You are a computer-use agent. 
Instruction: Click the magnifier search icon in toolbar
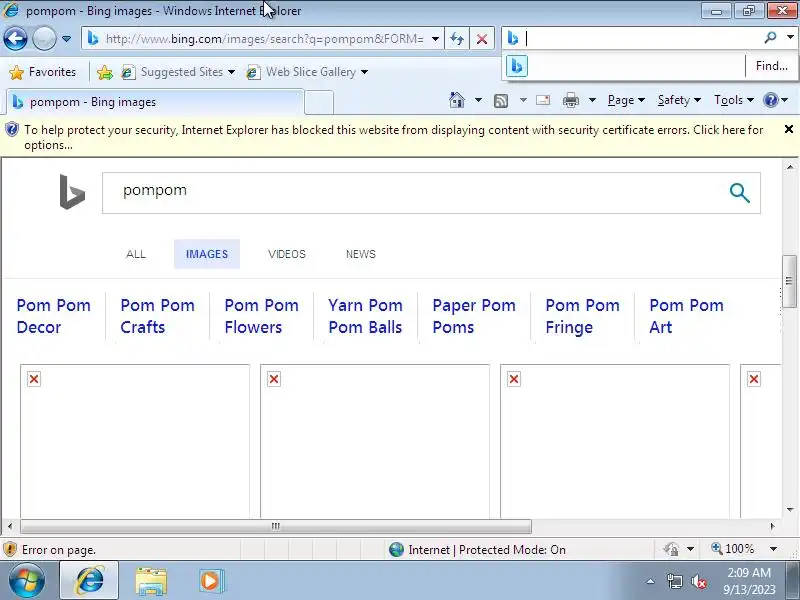point(770,38)
